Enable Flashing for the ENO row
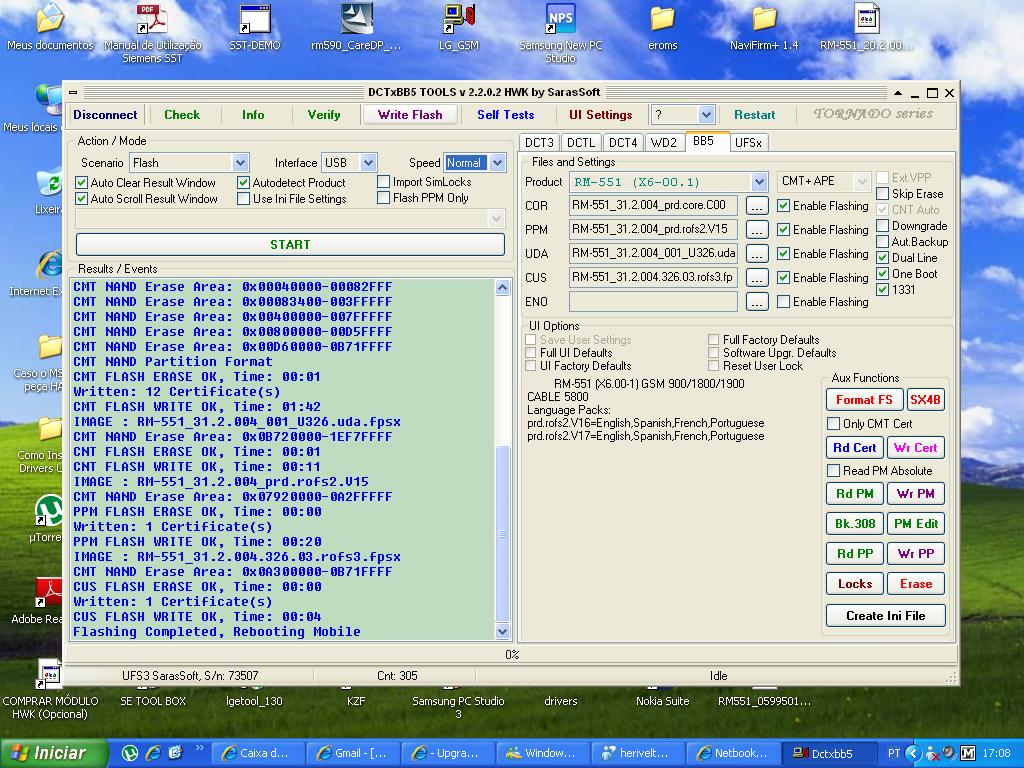Viewport: 1024px width, 768px height. click(784, 302)
